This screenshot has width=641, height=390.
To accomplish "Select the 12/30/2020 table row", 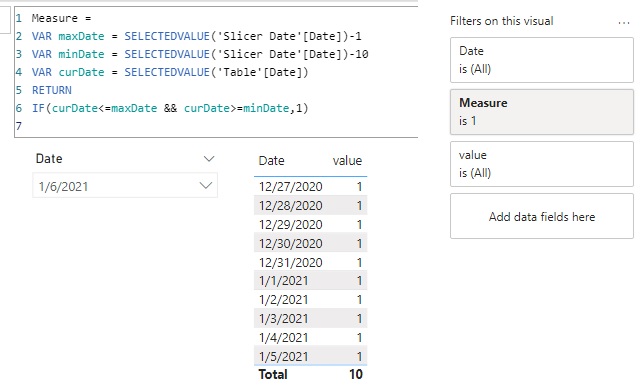I will click(311, 243).
